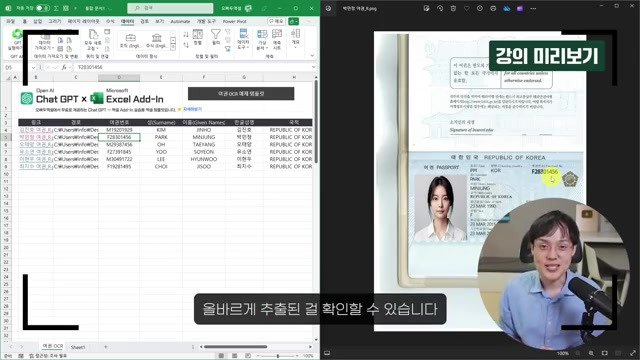Click the Normal view icon in status bar
Screen dimensions: 640x360
pyautogui.click(x=221, y=356)
